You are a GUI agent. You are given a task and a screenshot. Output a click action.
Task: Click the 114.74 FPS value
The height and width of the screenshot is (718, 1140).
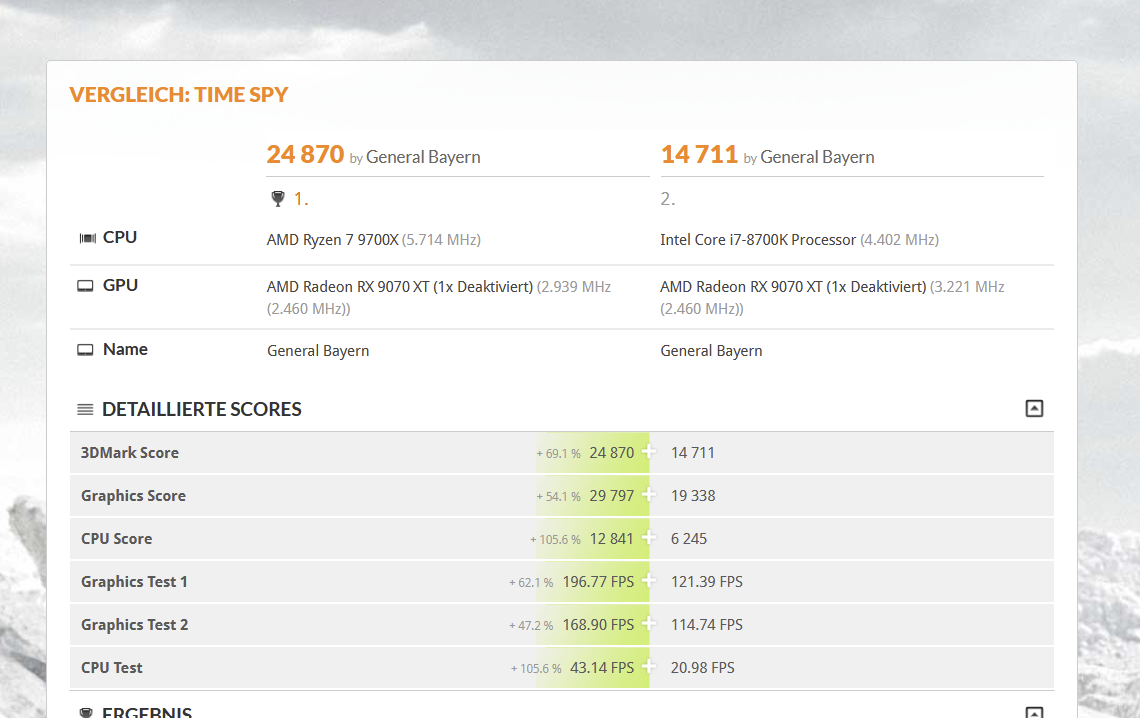(707, 624)
